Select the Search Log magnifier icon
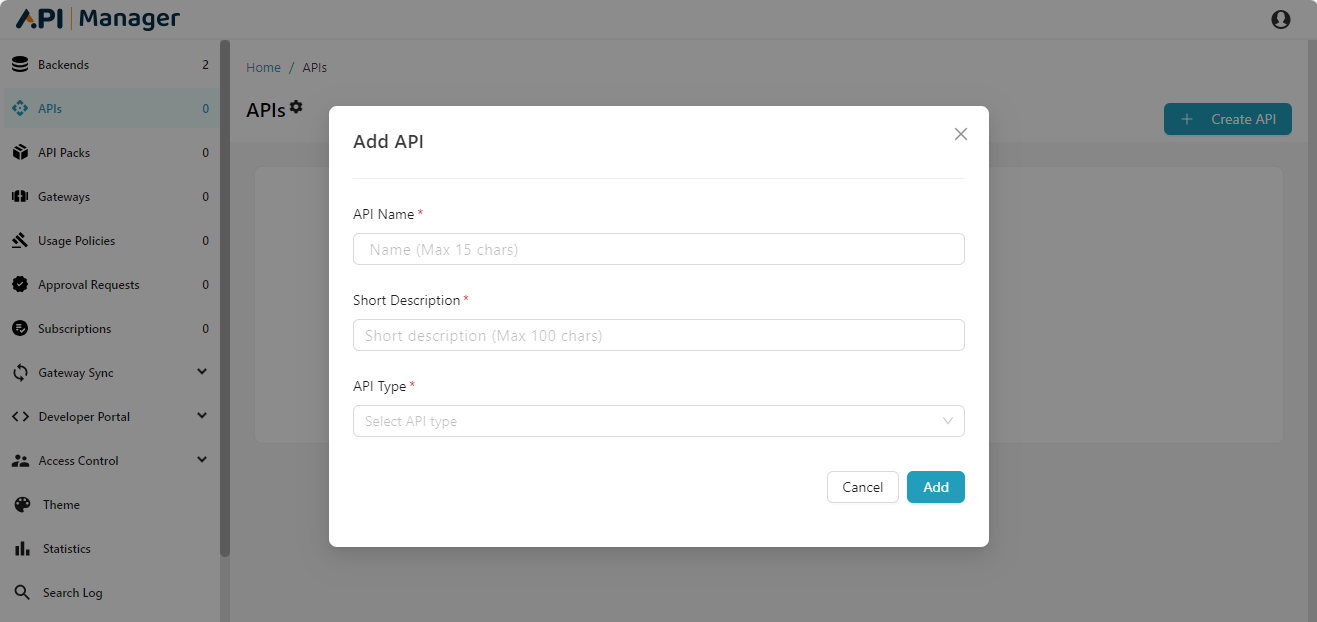Screen dimensions: 1317x622 [x=20, y=592]
